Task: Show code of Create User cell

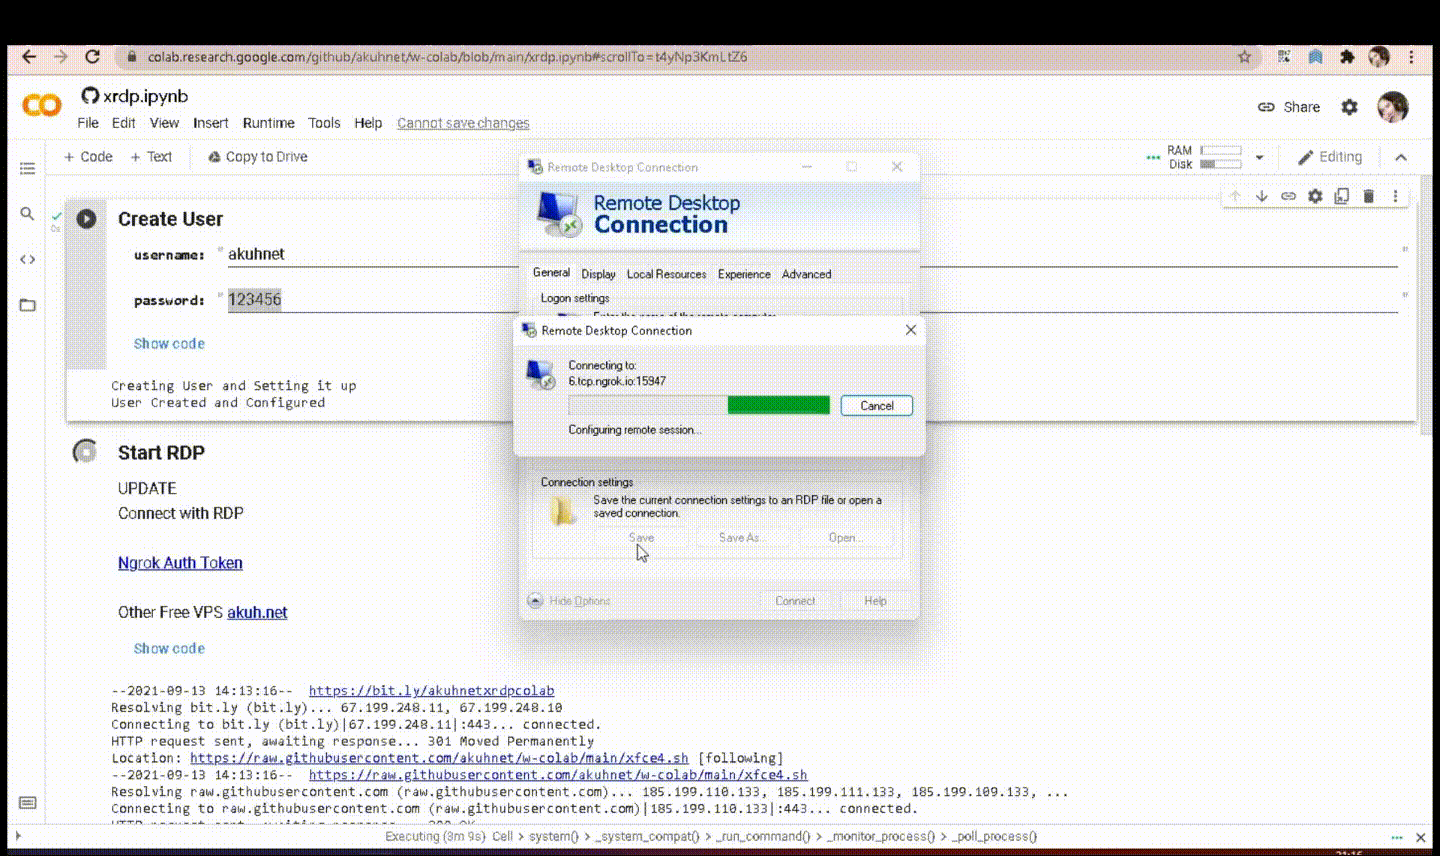Action: pos(169,343)
